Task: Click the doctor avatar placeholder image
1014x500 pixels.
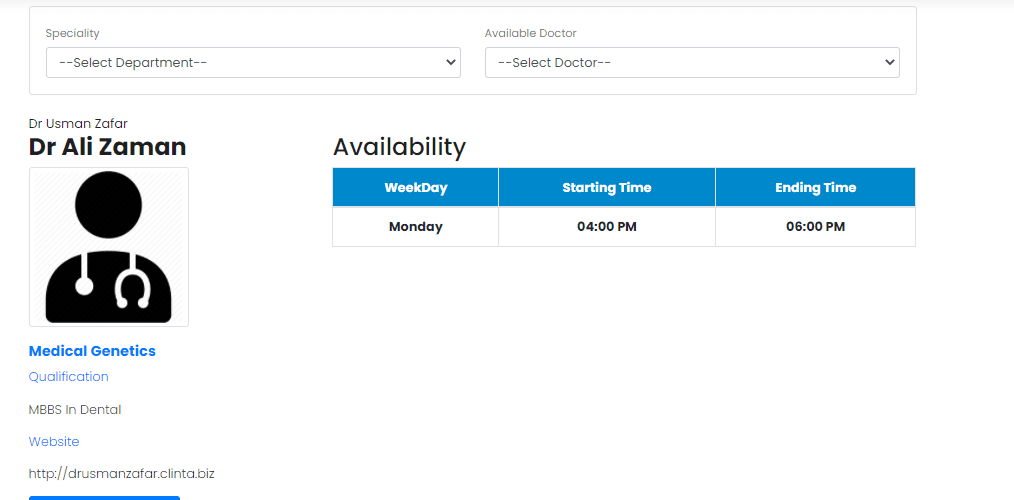Action: [109, 247]
